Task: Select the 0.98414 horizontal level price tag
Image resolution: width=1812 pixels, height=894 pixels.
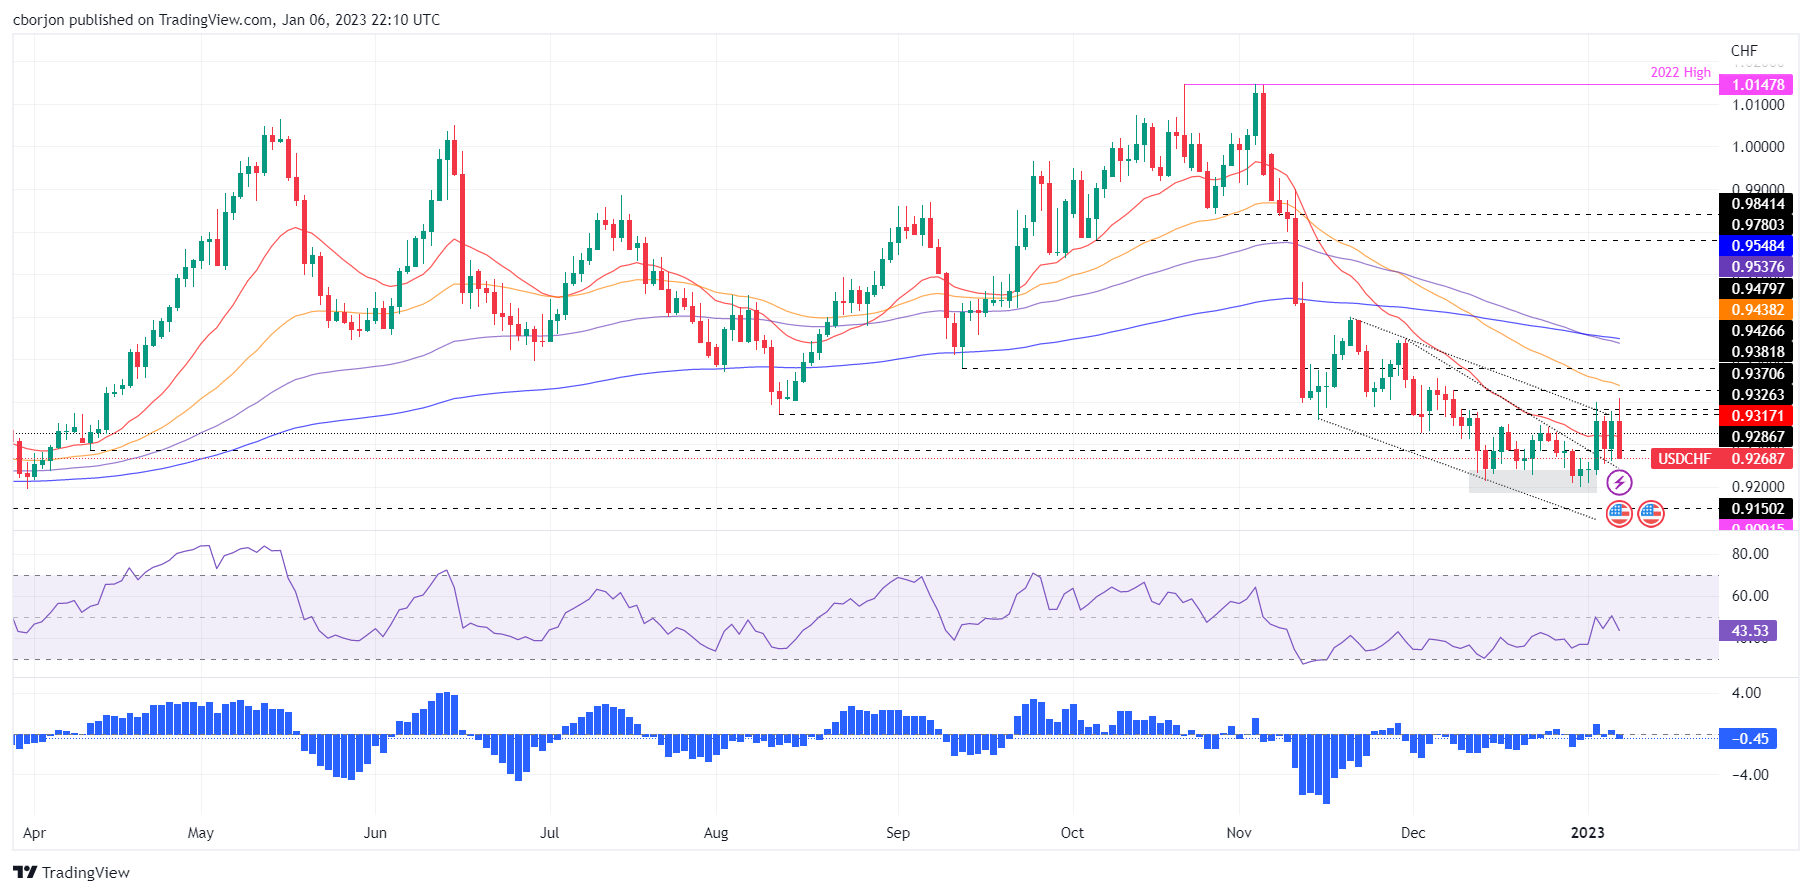Action: 1757,204
